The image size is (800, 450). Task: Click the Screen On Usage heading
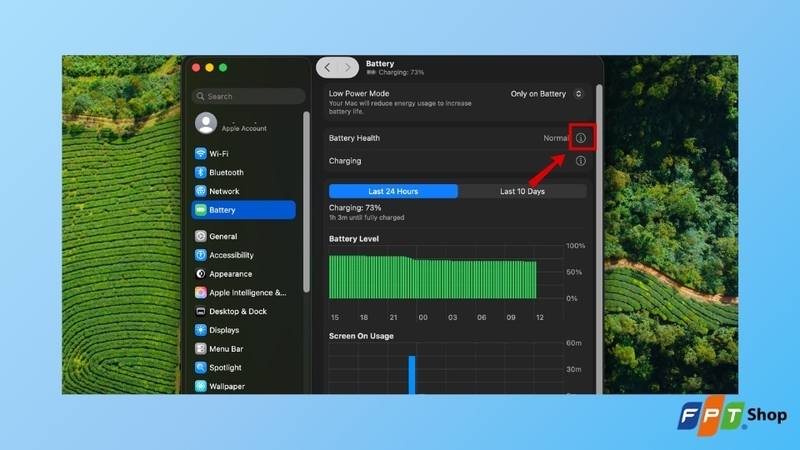click(361, 336)
